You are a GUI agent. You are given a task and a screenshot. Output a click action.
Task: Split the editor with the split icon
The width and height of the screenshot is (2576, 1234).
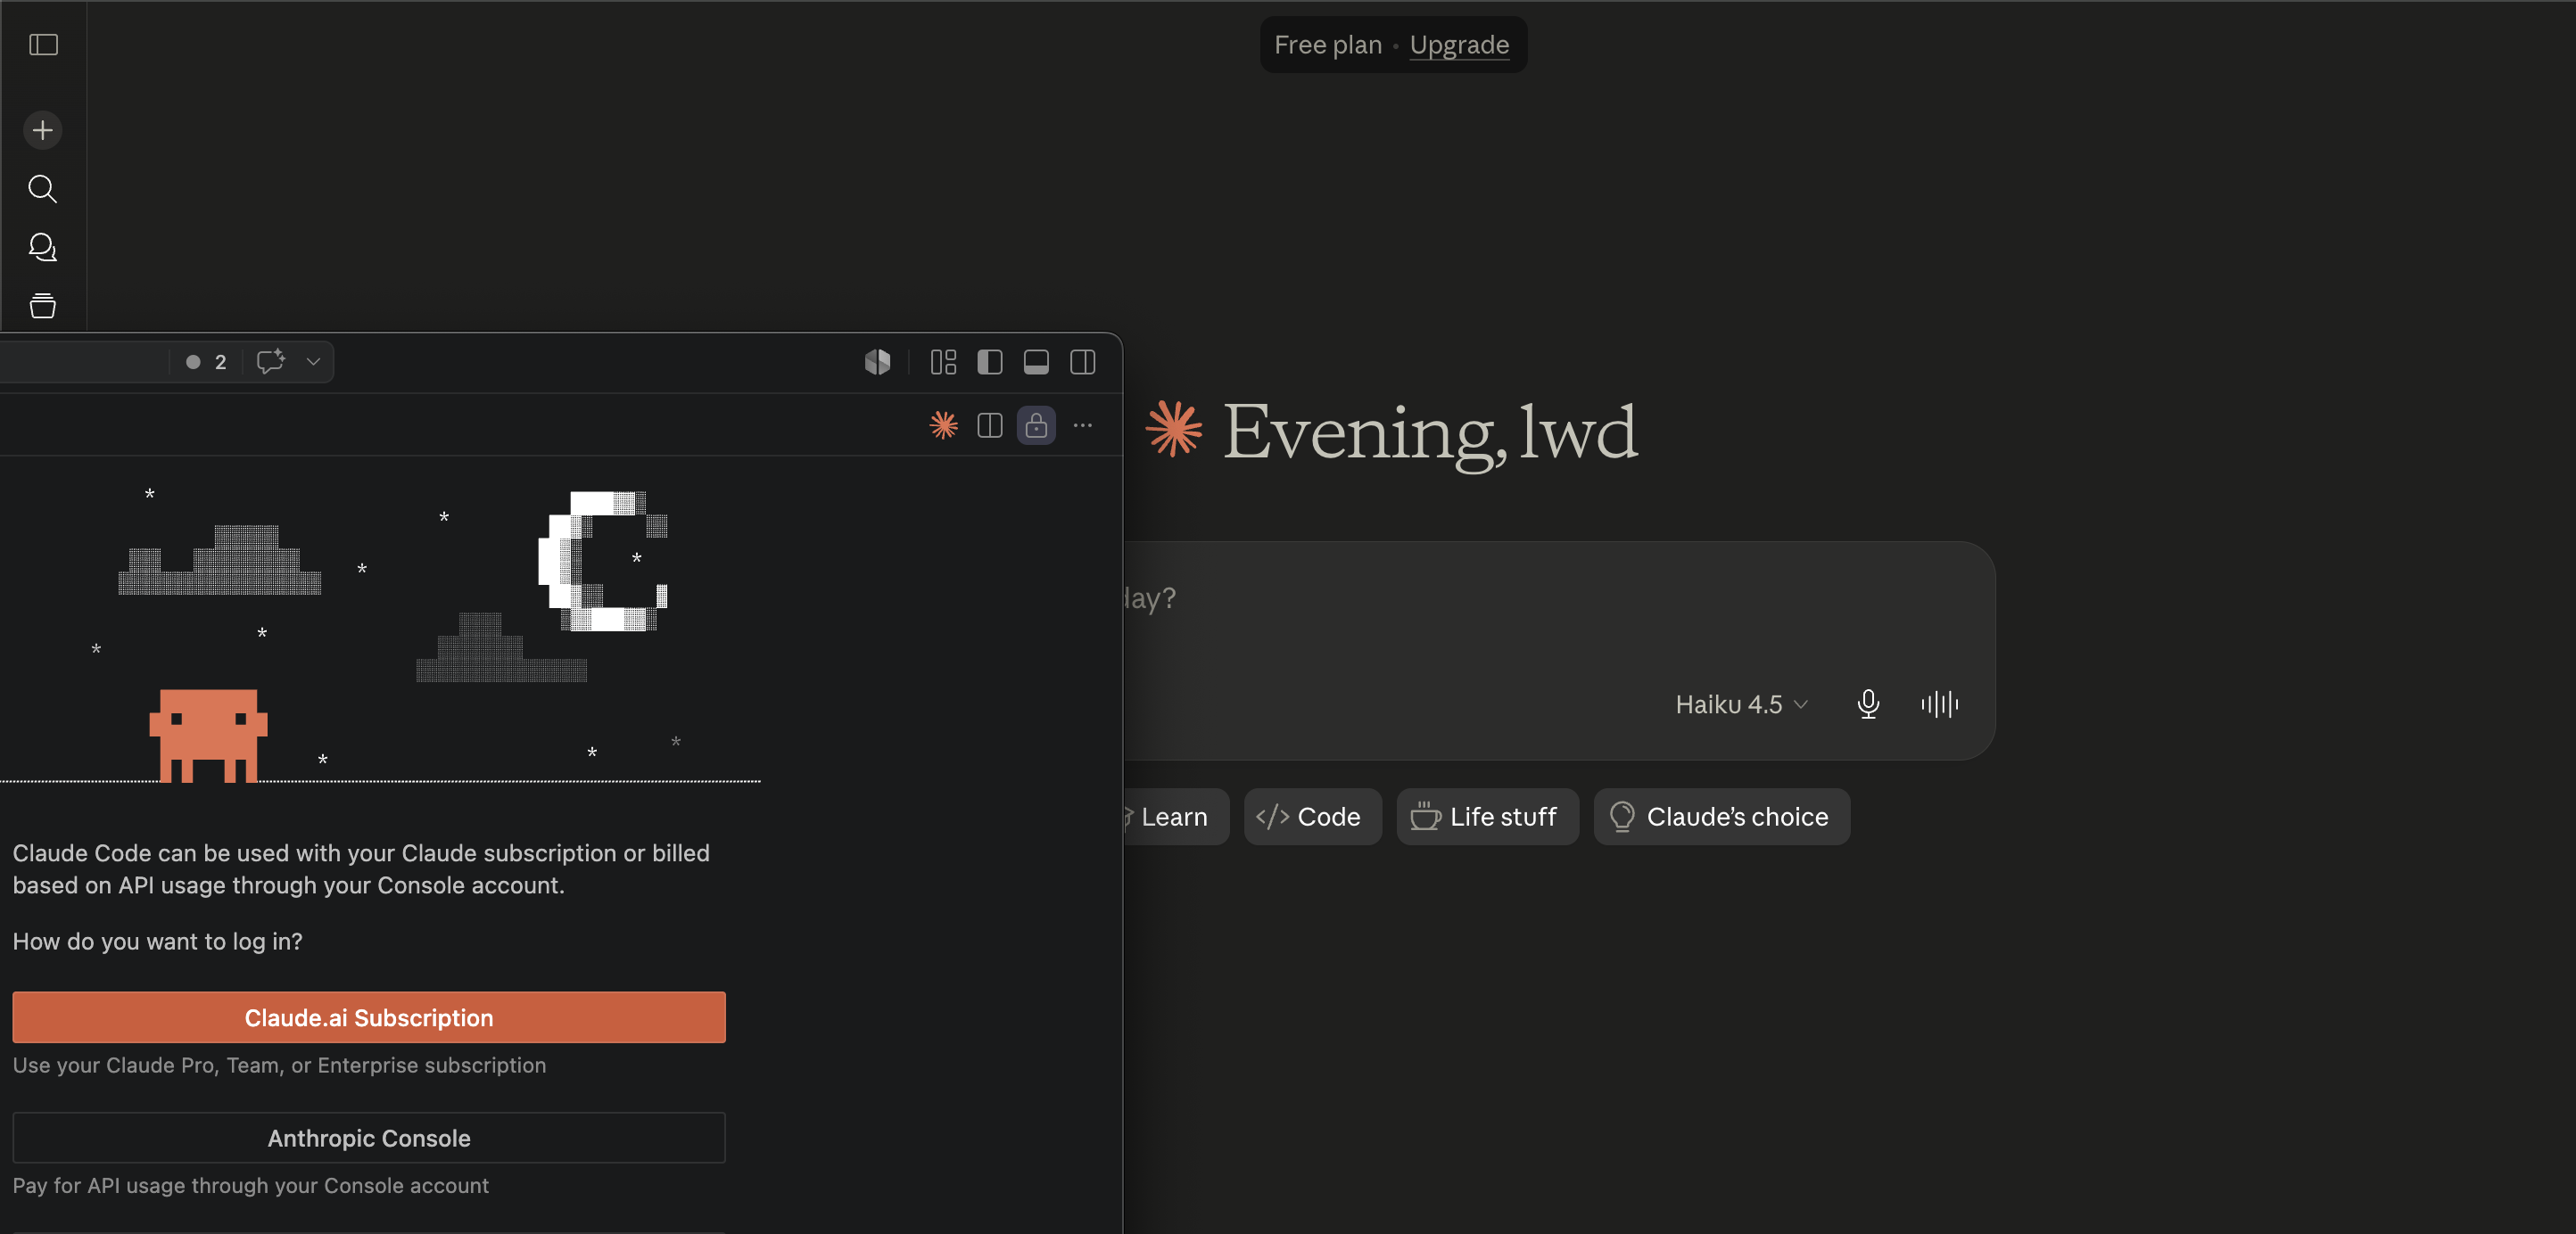(989, 426)
